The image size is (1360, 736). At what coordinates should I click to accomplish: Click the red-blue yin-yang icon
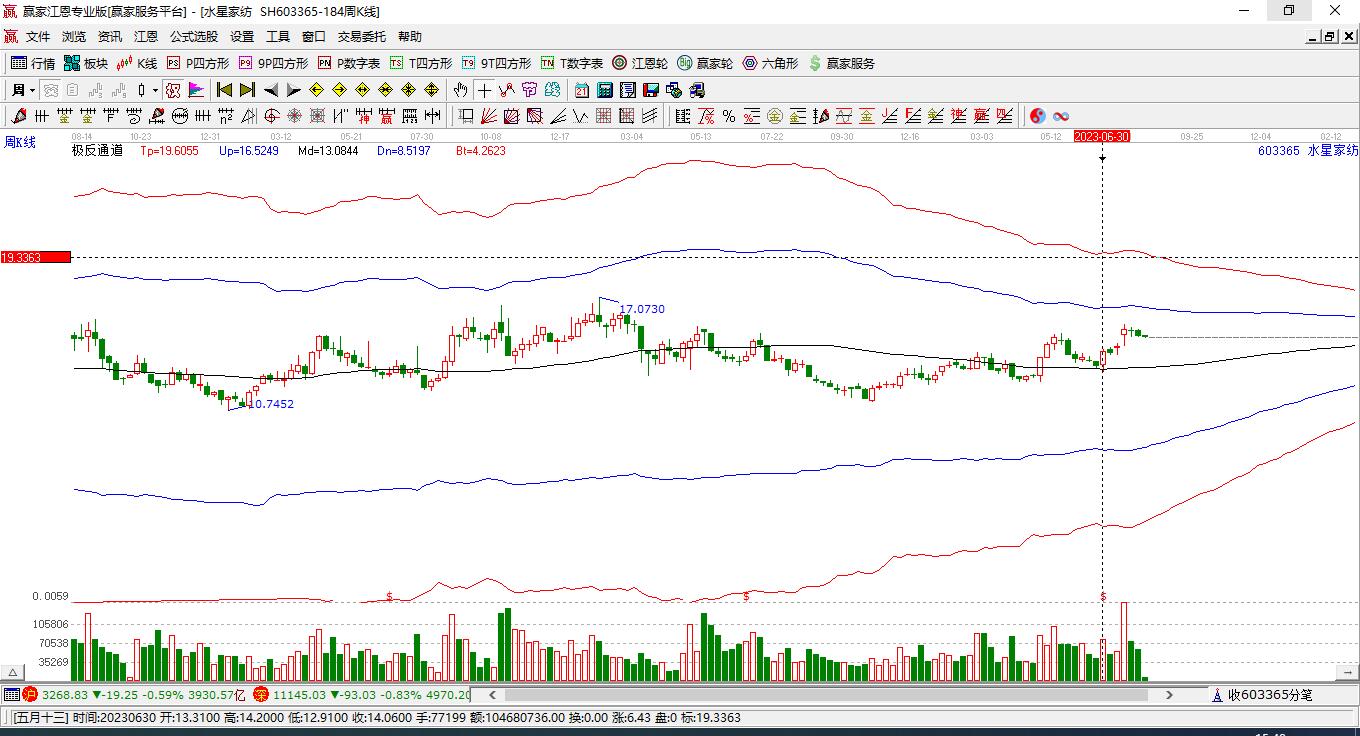pos(1038,116)
